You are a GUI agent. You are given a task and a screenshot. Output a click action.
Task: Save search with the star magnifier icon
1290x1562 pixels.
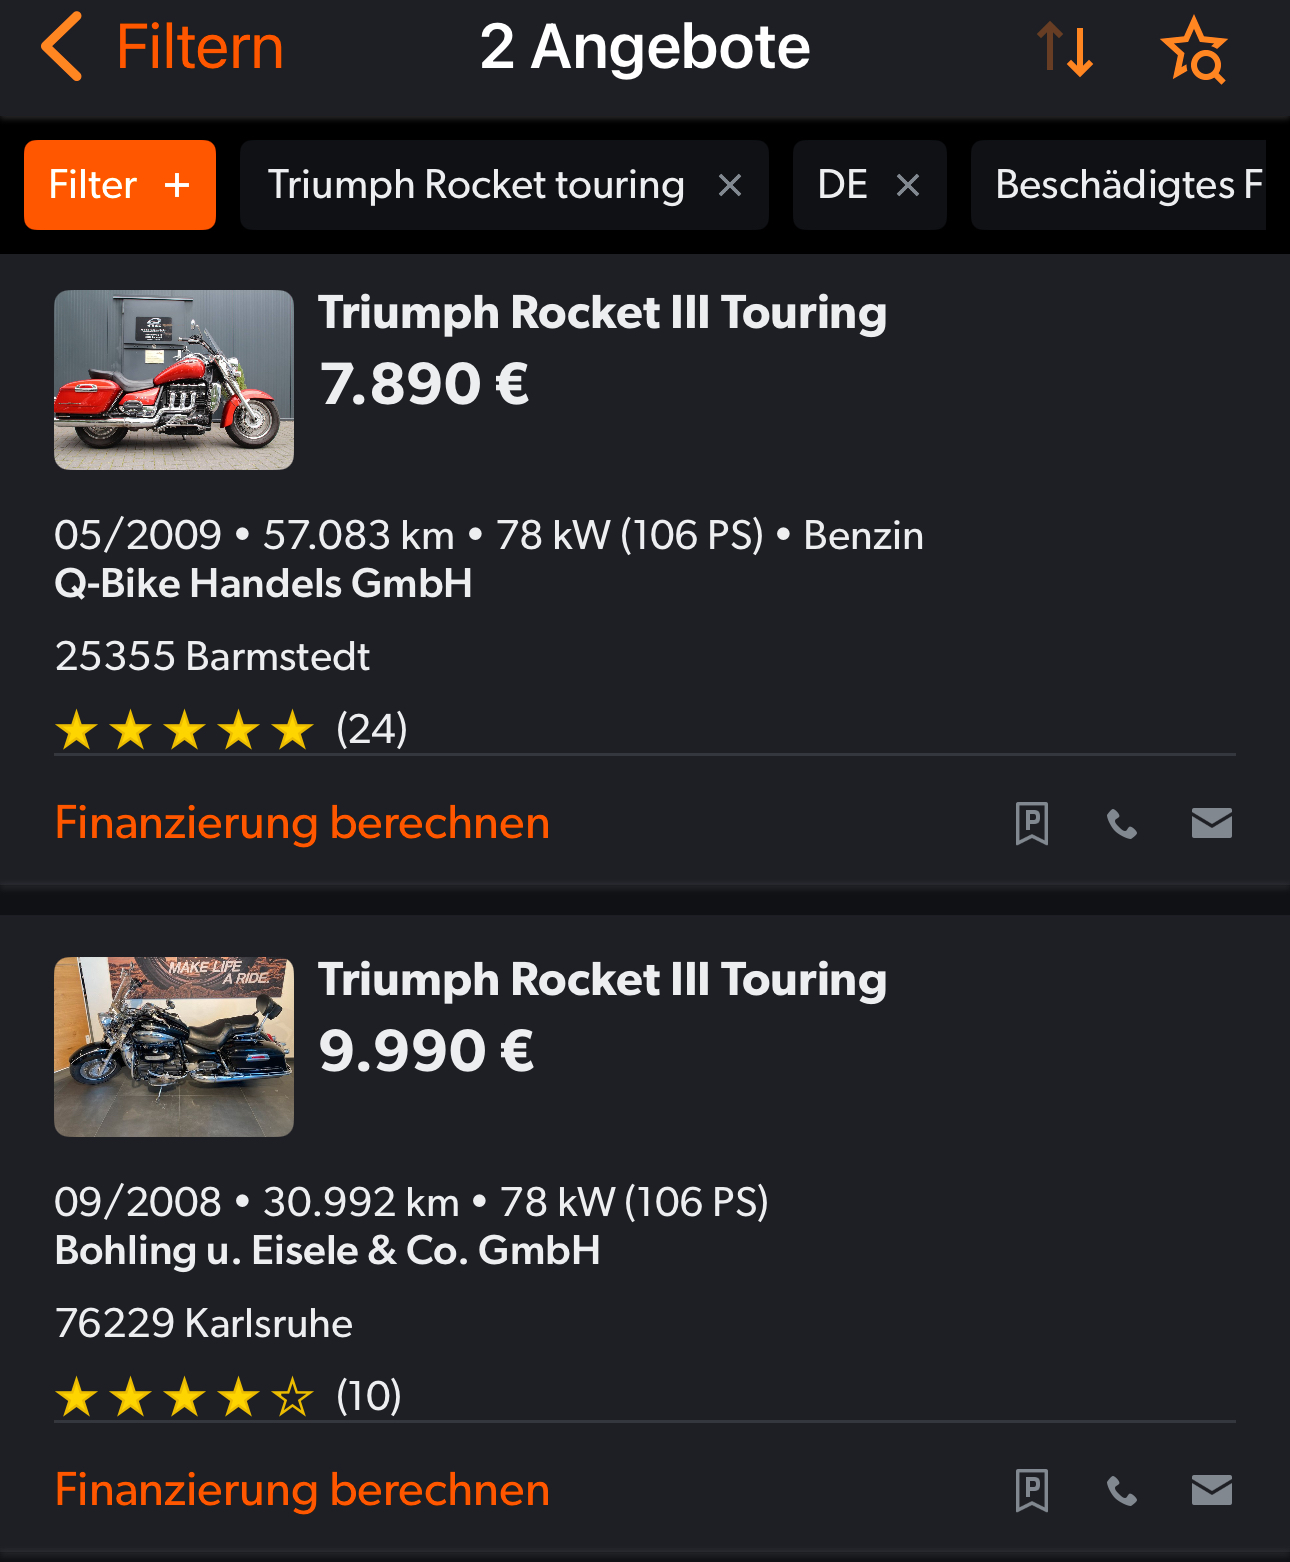point(1194,49)
